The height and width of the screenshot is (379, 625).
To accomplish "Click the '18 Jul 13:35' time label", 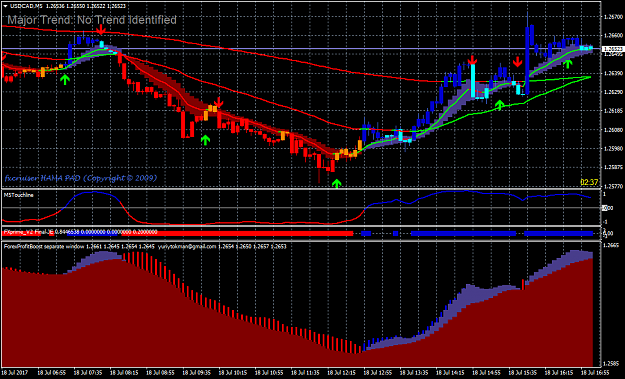I will tap(415, 373).
